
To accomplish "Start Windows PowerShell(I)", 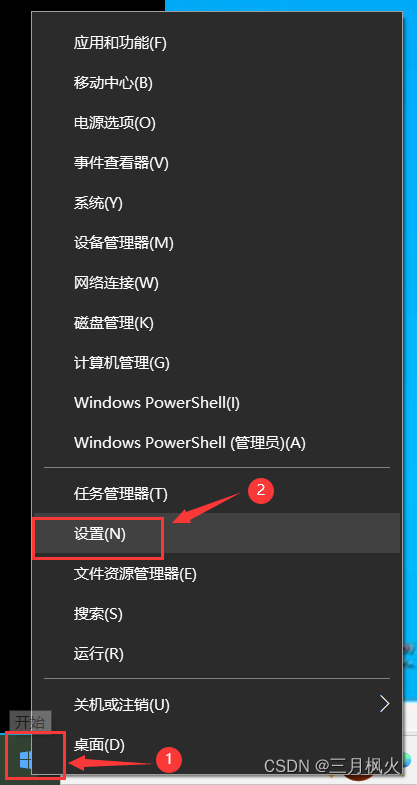I will 157,403.
